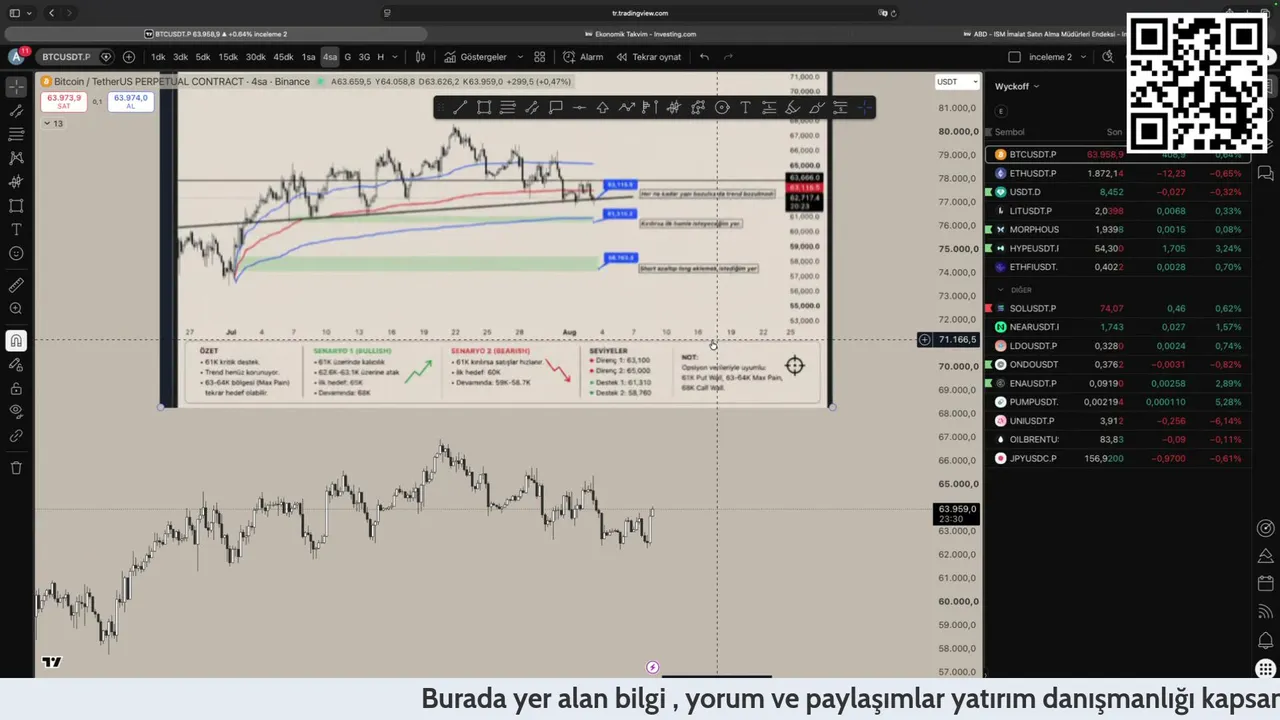
Task: Open the Ekonomik Takvim Investing.com tab
Action: click(x=639, y=34)
